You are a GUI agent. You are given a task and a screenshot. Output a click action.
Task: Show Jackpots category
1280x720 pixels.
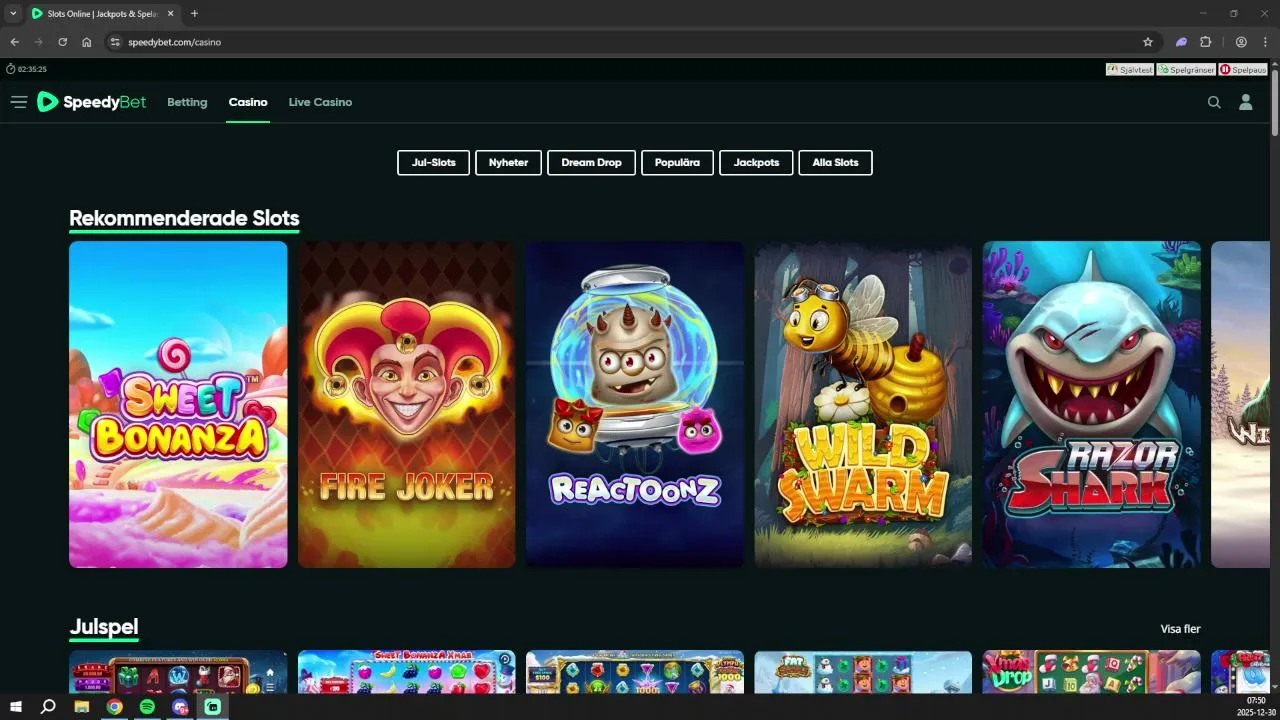[756, 163]
